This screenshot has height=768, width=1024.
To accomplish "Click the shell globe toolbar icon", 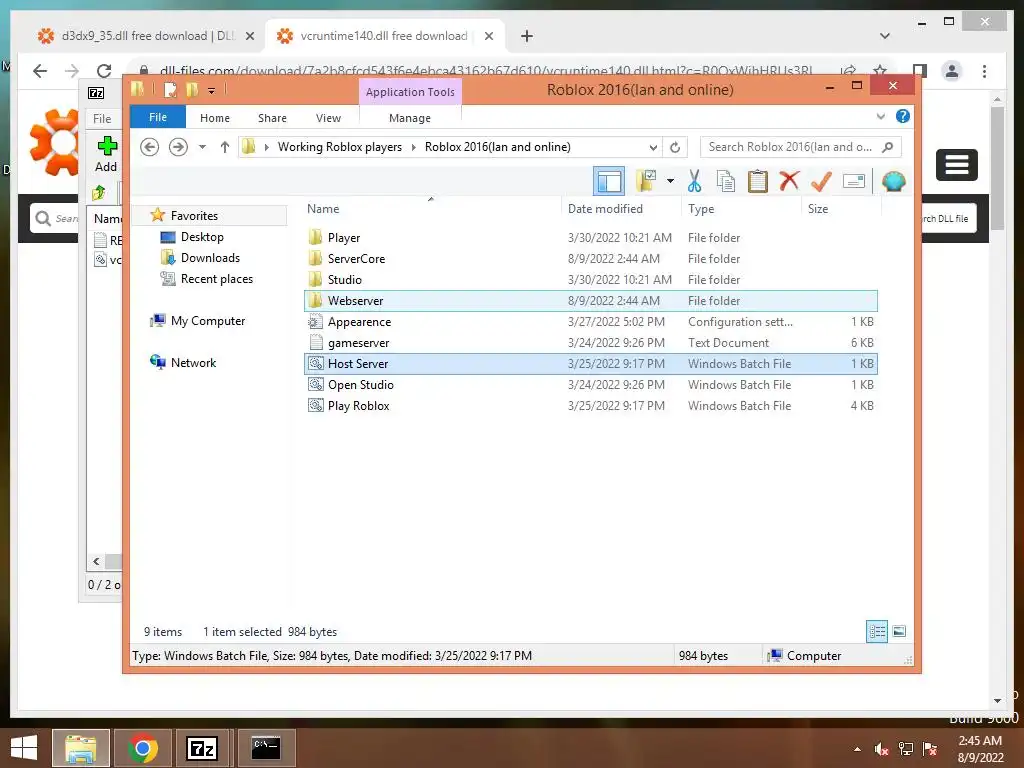I will pos(893,181).
